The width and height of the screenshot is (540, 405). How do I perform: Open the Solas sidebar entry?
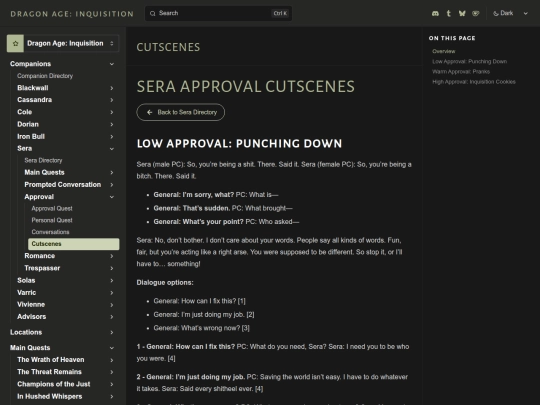[26, 281]
